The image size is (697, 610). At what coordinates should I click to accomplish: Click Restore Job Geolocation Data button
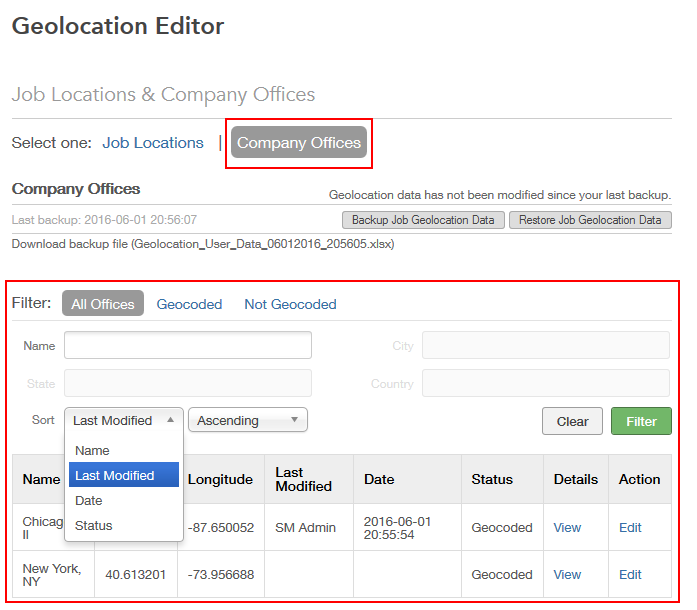590,220
